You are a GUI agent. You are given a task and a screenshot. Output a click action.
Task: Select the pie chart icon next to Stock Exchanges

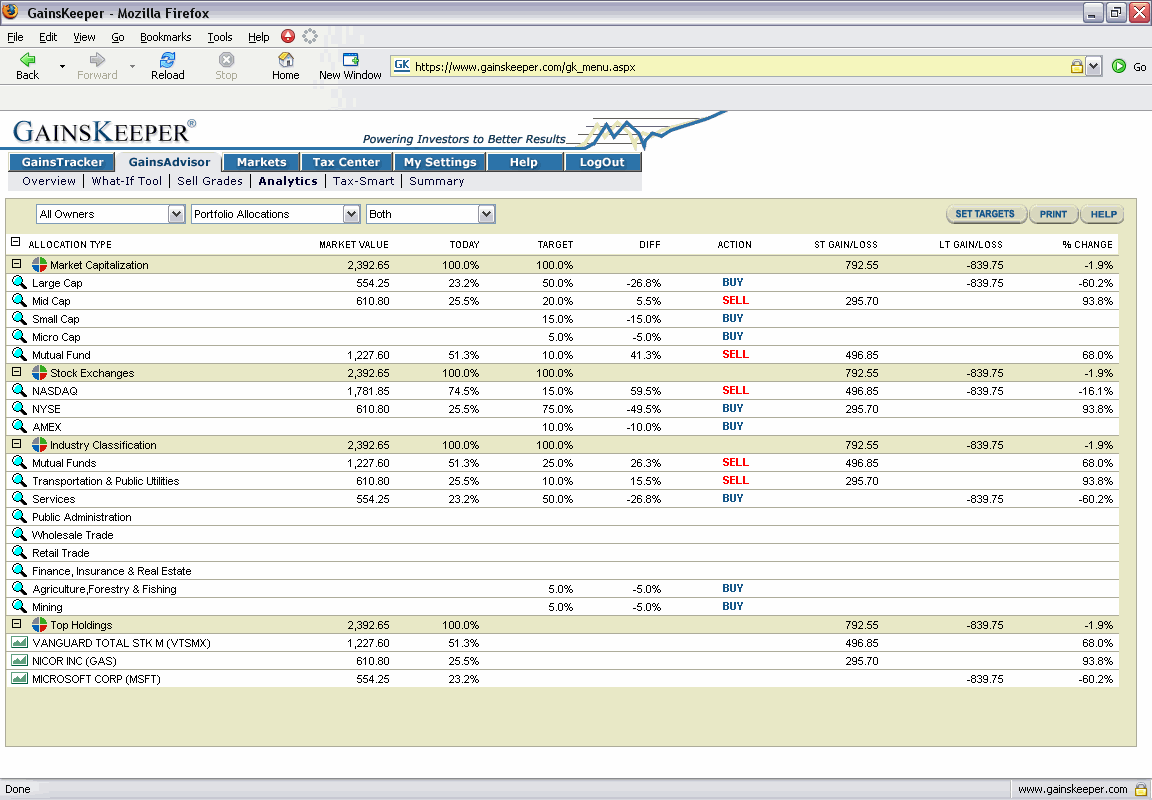[37, 372]
